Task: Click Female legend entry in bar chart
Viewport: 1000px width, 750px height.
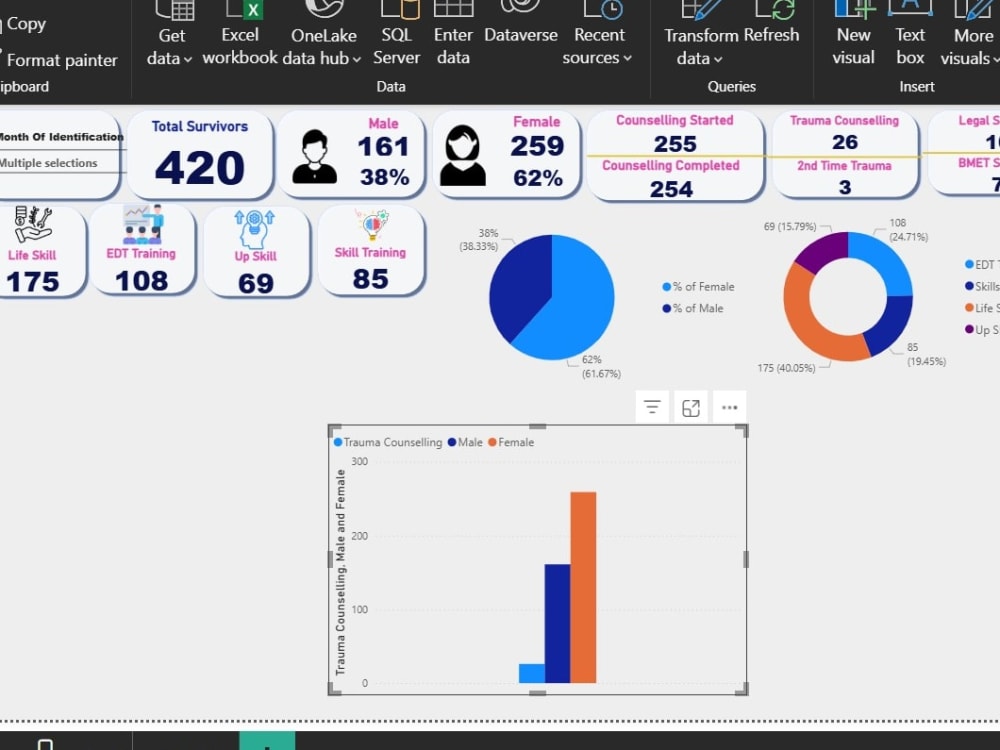Action: (x=511, y=442)
